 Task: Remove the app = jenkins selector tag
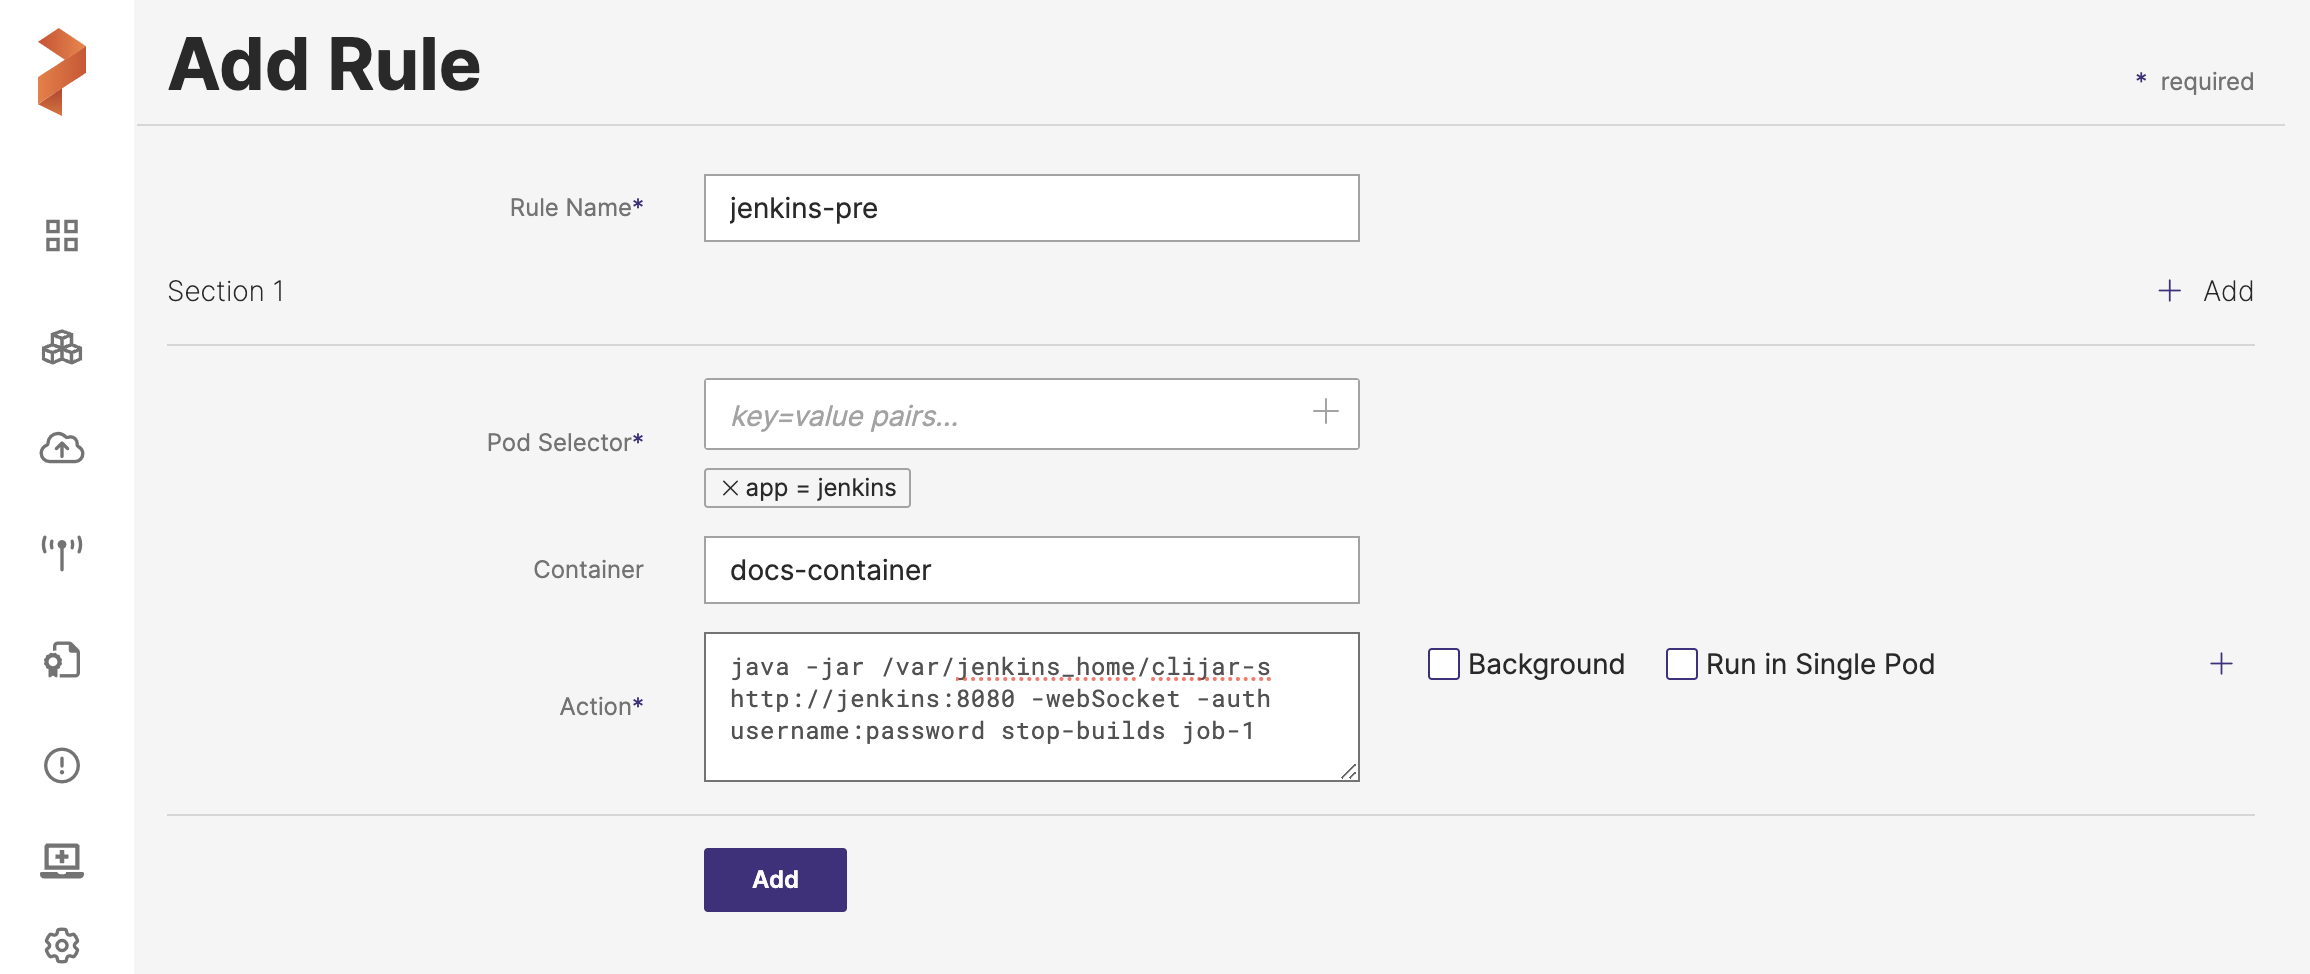[x=731, y=488]
